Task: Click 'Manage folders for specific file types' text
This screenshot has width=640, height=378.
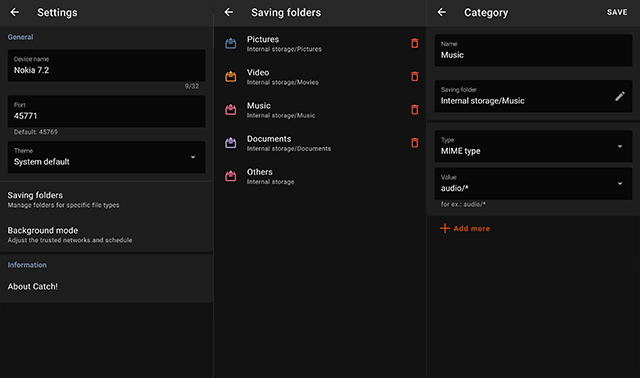Action: [x=63, y=205]
